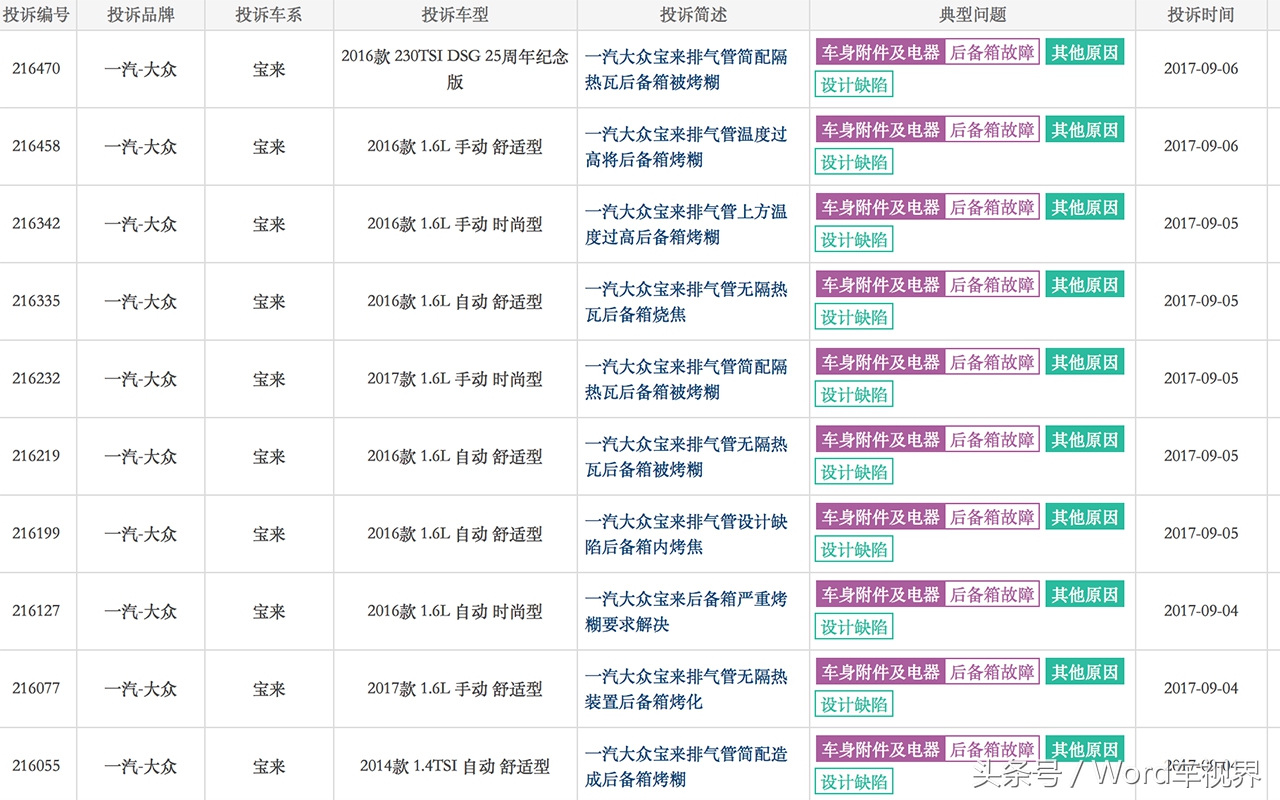This screenshot has width=1280, height=800.
Task: Click '设计缺陷' tag in row 216470
Action: pos(854,85)
